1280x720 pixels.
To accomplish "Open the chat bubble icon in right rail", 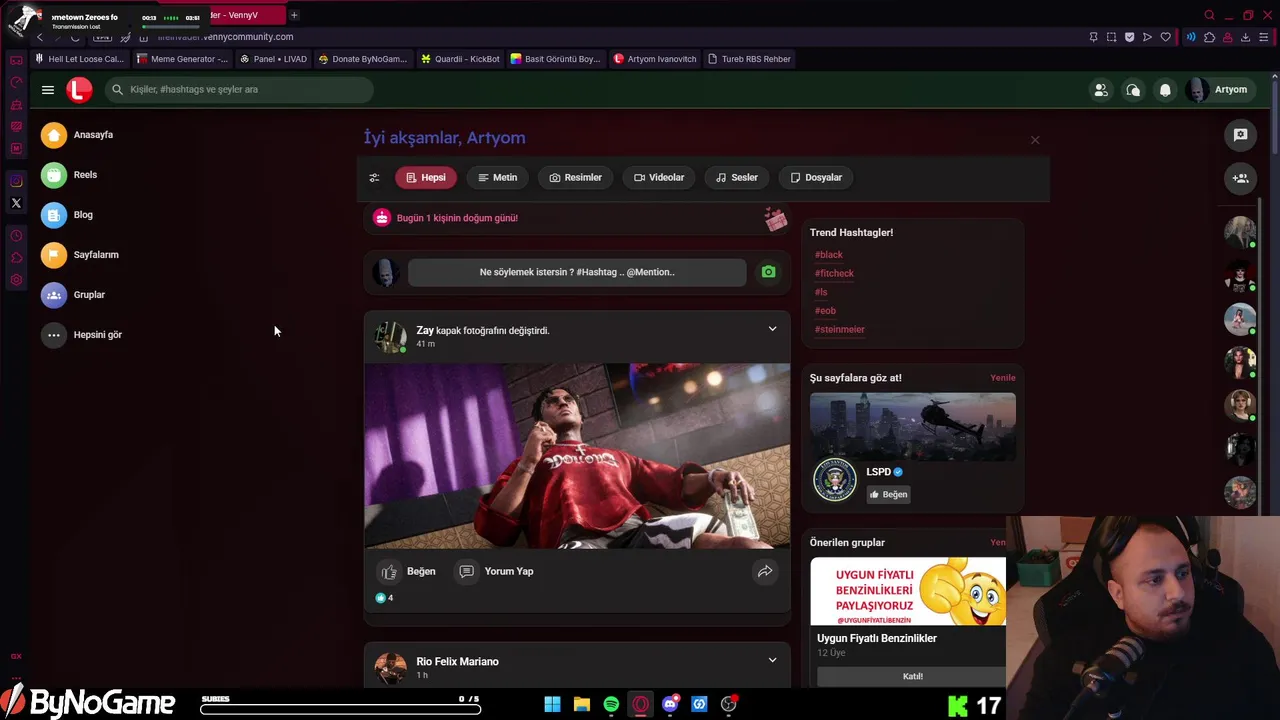I will click(x=1240, y=135).
